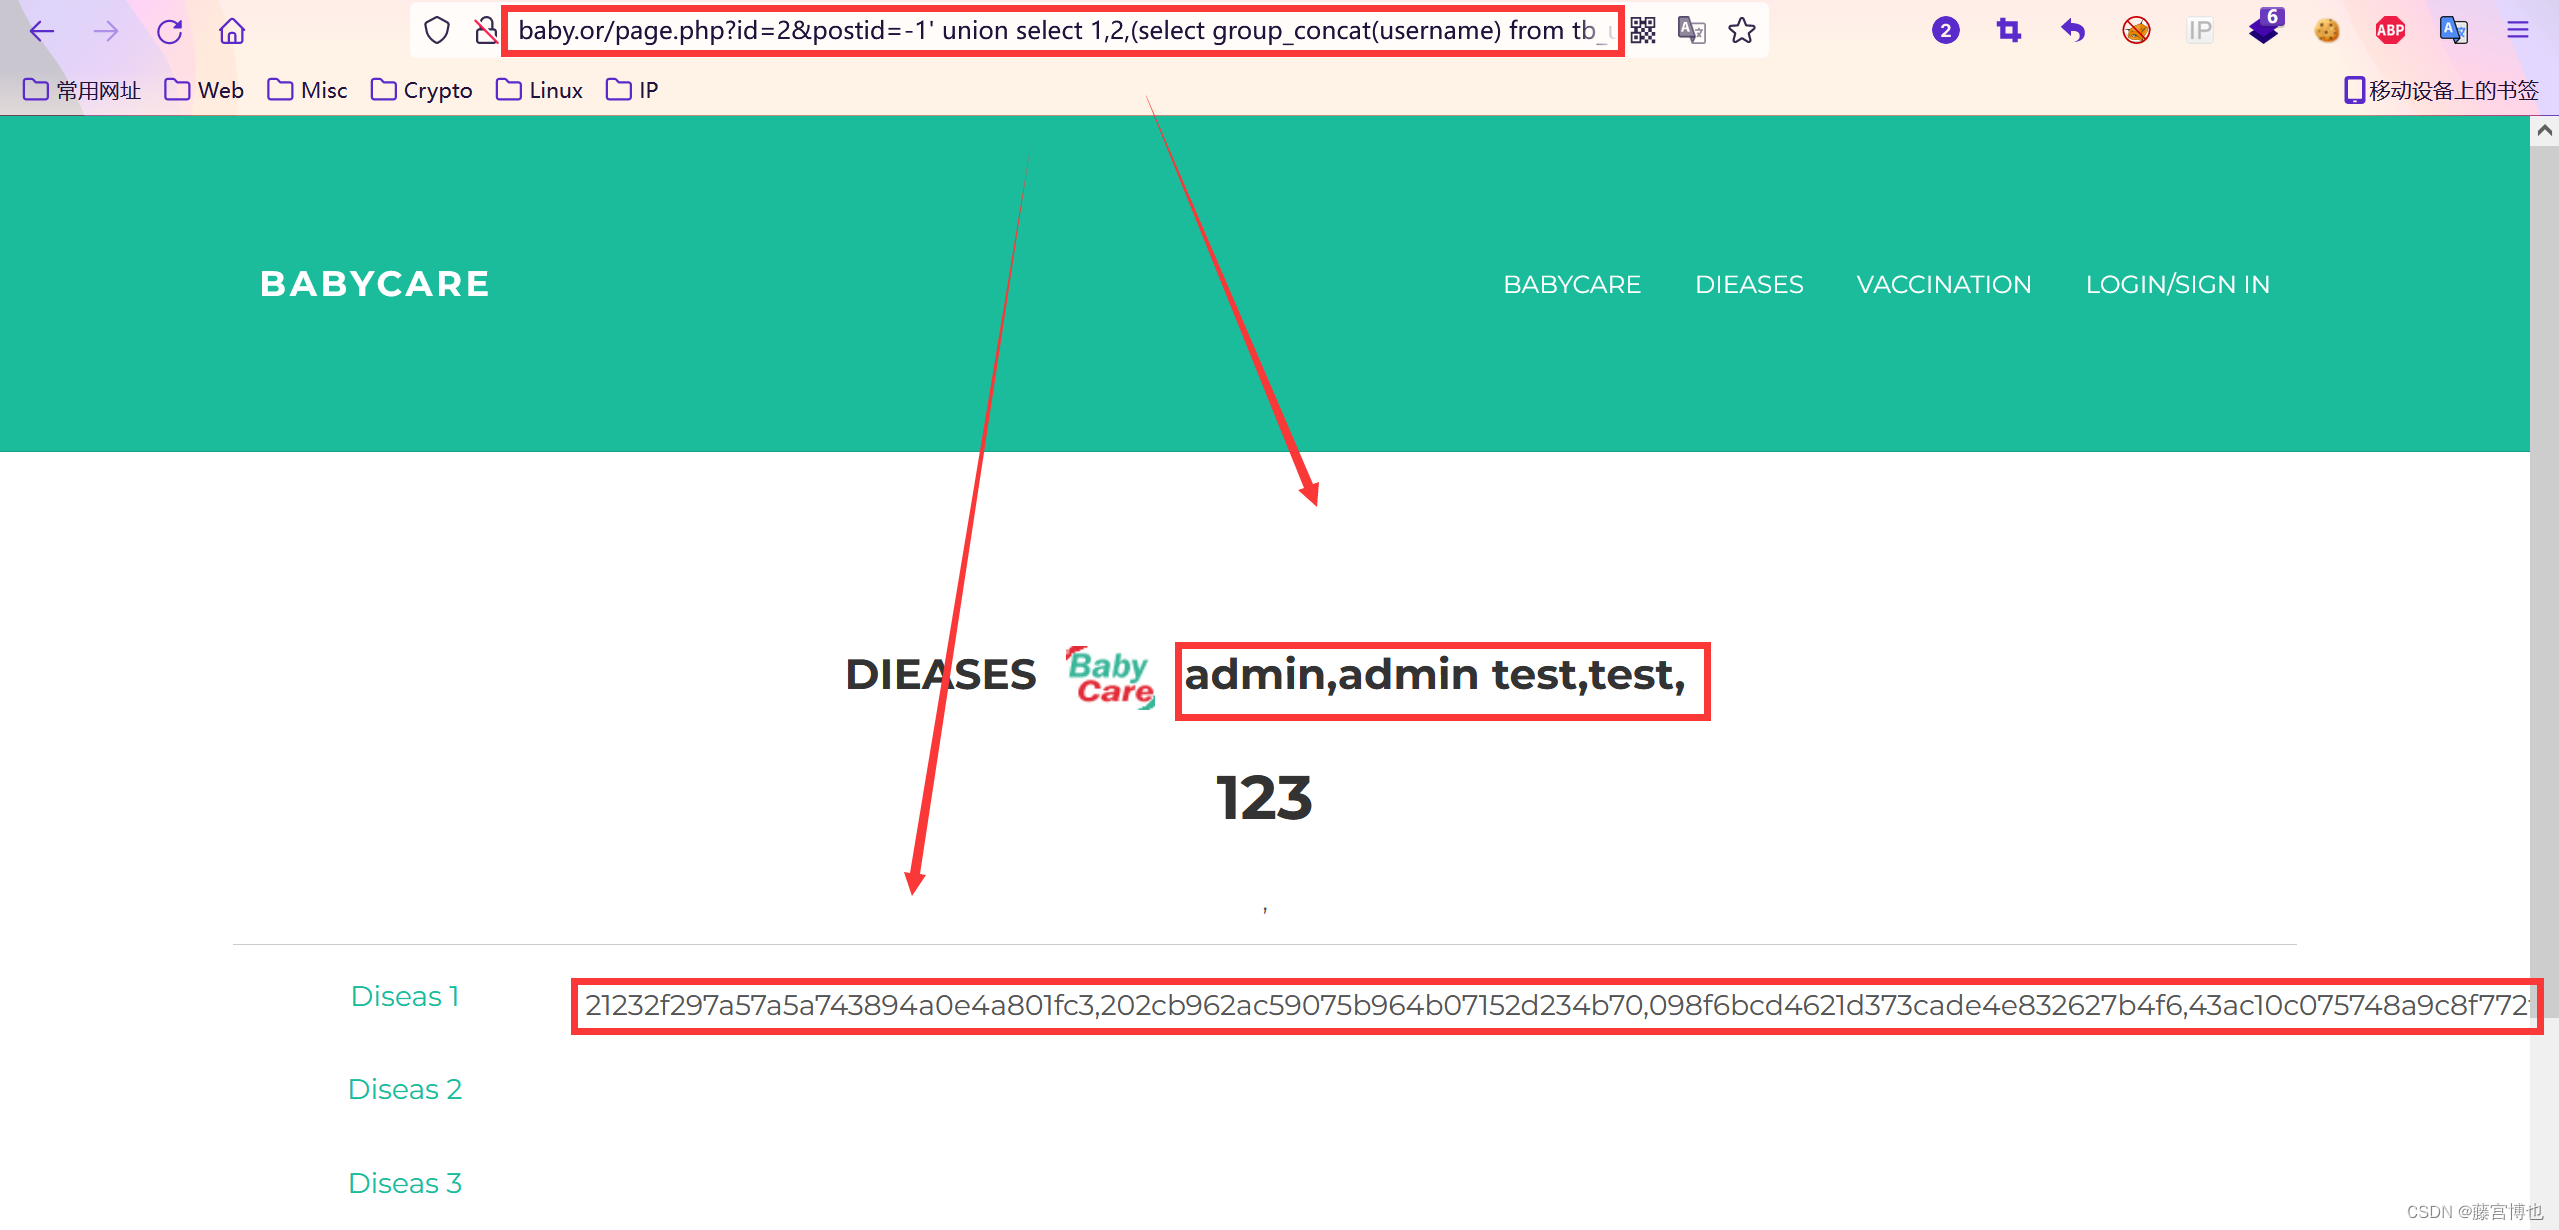Click the insecure connection lock icon
The image size is (2559, 1230).
pyautogui.click(x=486, y=31)
